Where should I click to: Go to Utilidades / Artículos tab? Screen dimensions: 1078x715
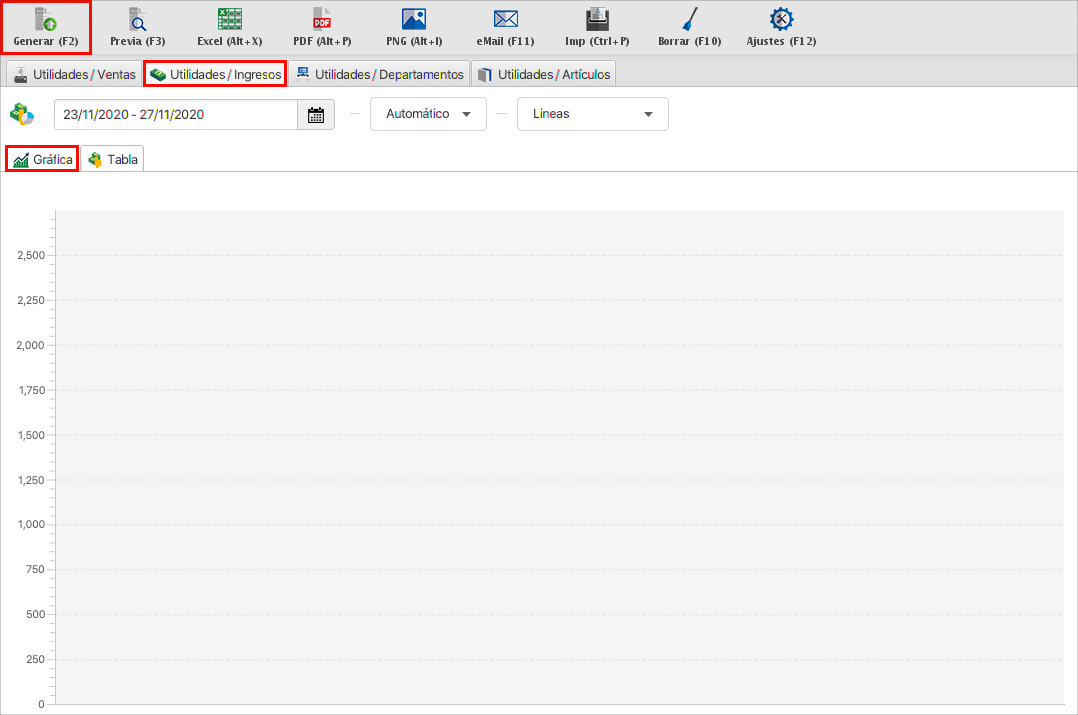[x=543, y=74]
